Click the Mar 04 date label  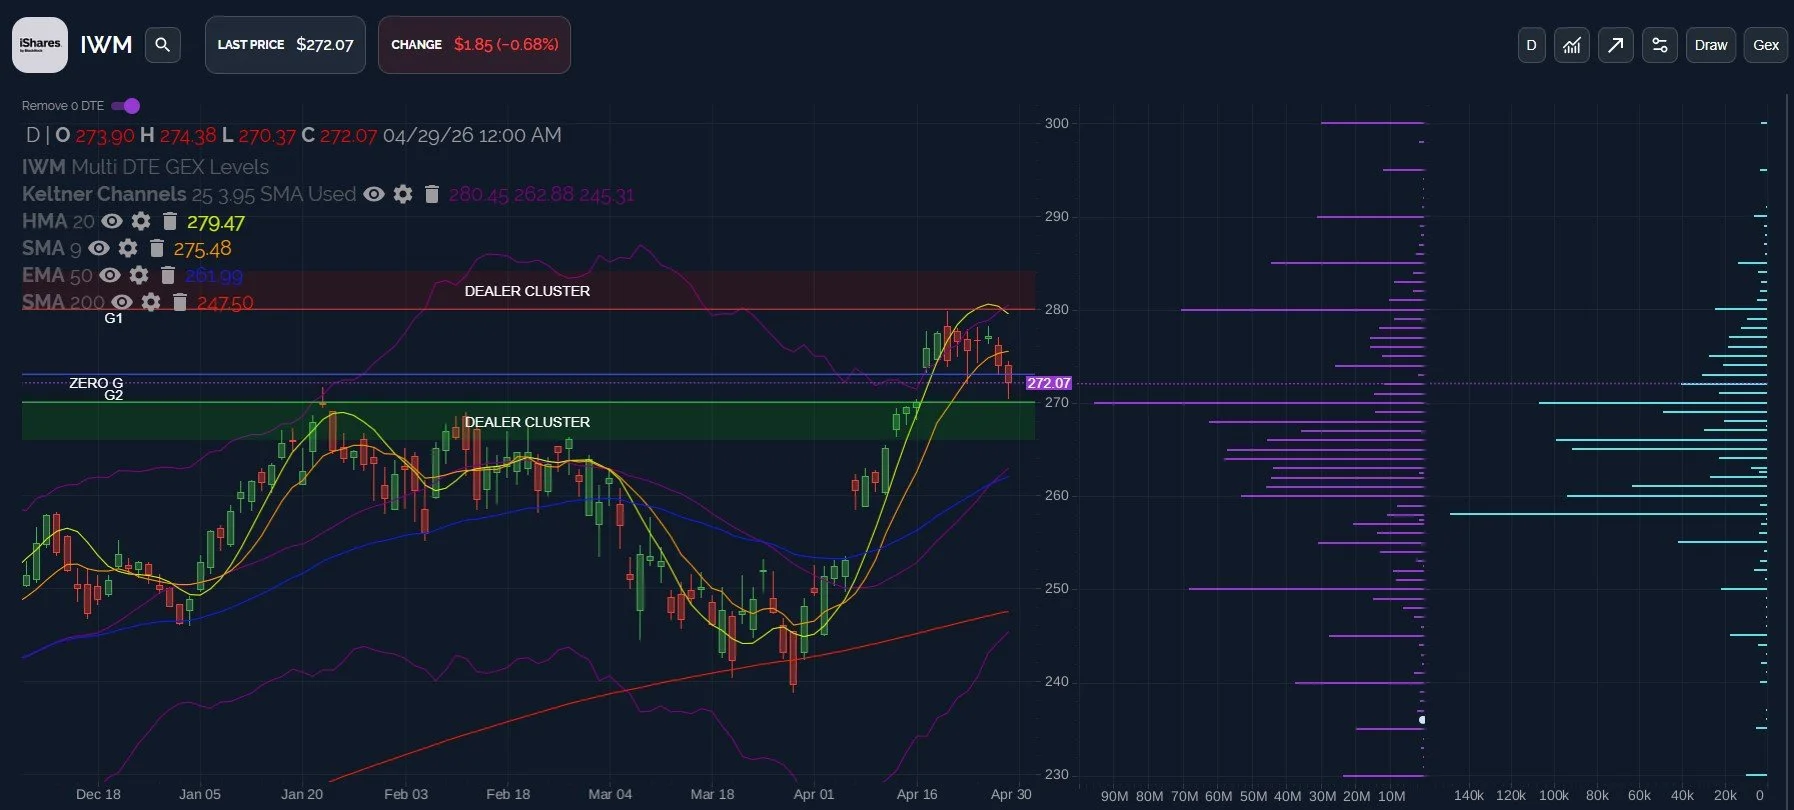610,794
